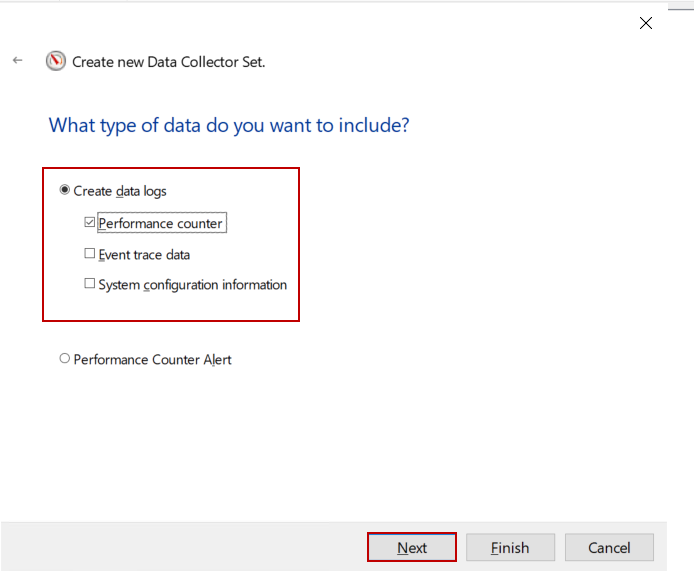This screenshot has height=571, width=694.
Task: Click the 'Event trace data' label text
Action: [144, 255]
